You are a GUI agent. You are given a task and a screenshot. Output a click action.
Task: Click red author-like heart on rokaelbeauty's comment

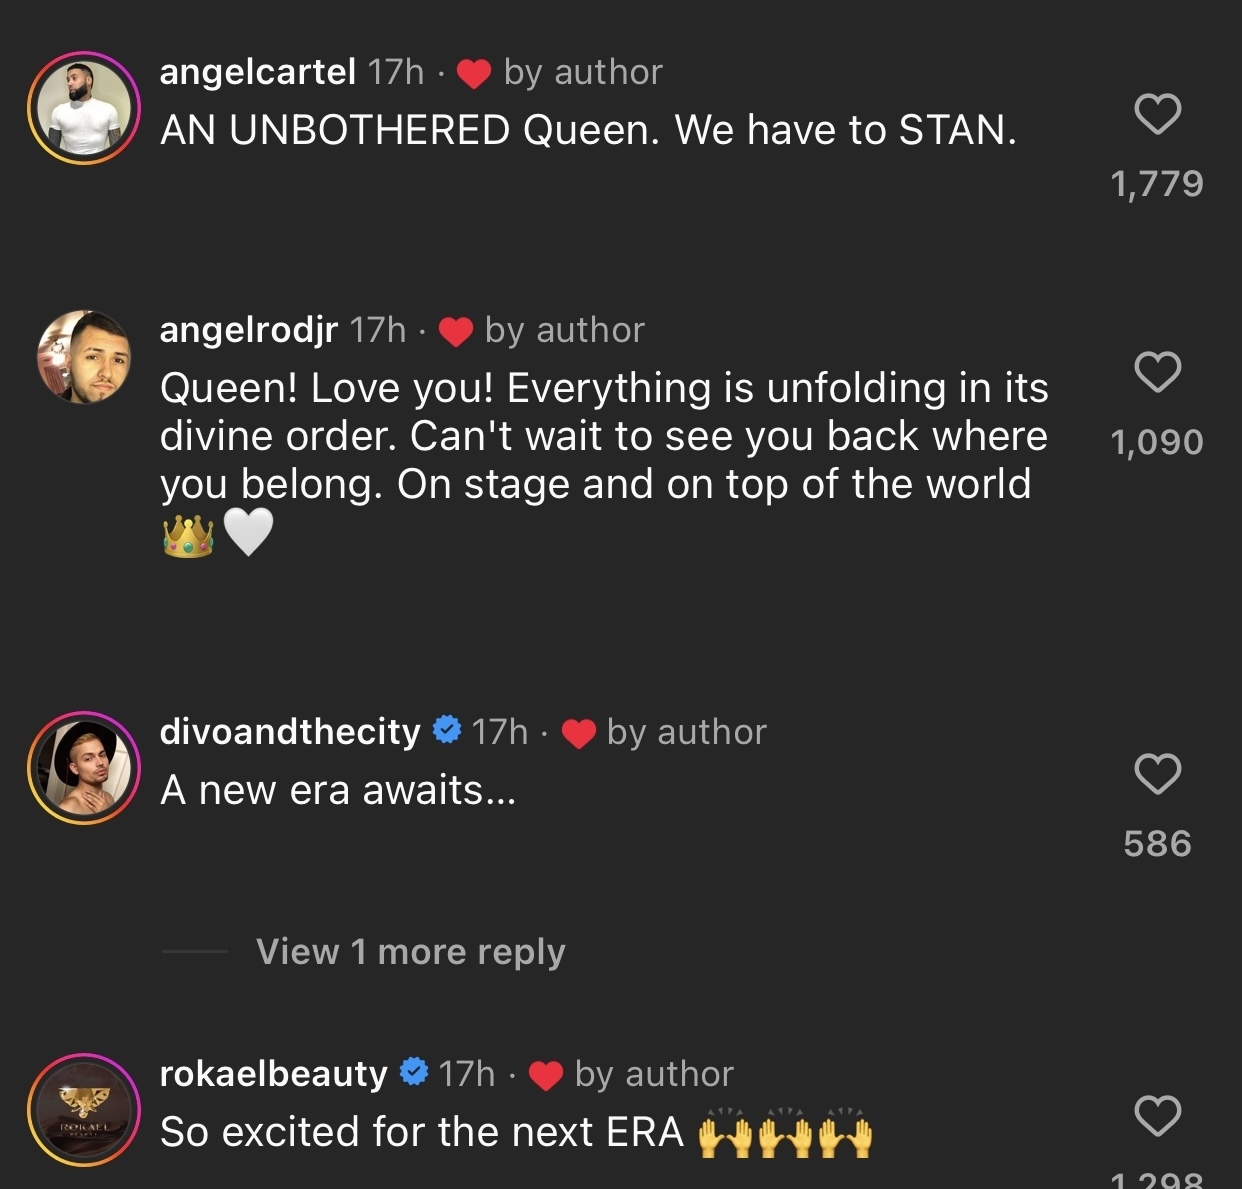(x=546, y=1076)
